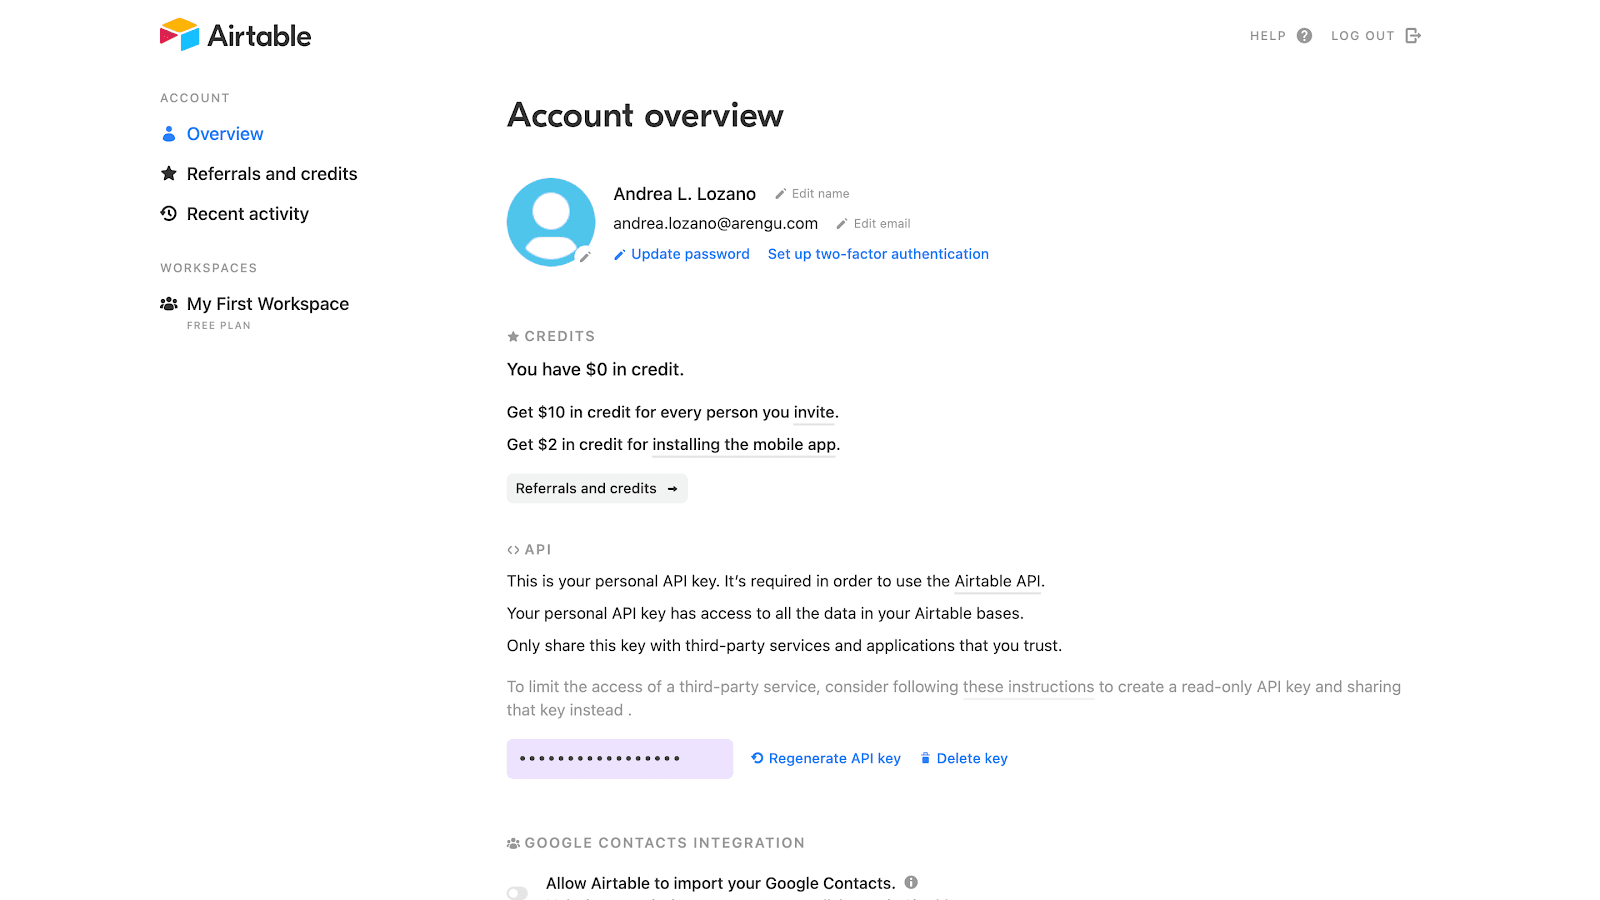Image resolution: width=1600 pixels, height=900 pixels.
Task: Click the Edit email pencil icon
Action: point(842,224)
